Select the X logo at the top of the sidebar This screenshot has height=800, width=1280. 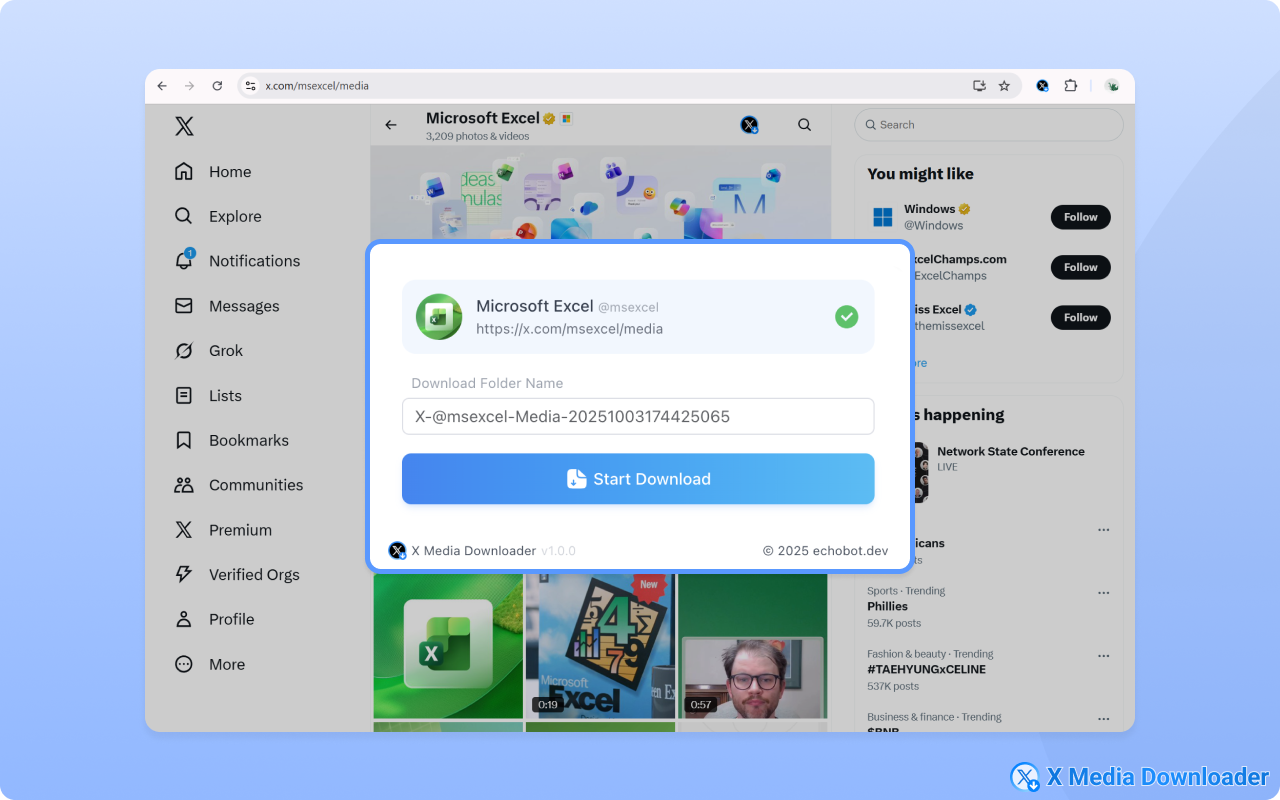184,126
